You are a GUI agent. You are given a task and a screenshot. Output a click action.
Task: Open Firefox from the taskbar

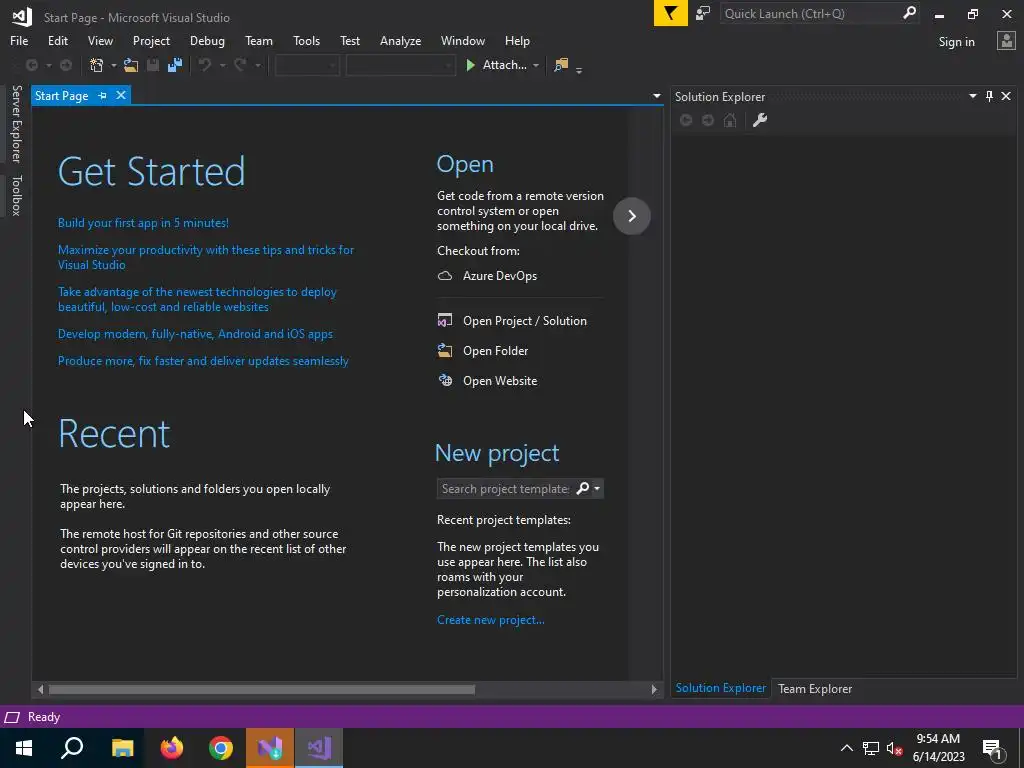click(172, 748)
